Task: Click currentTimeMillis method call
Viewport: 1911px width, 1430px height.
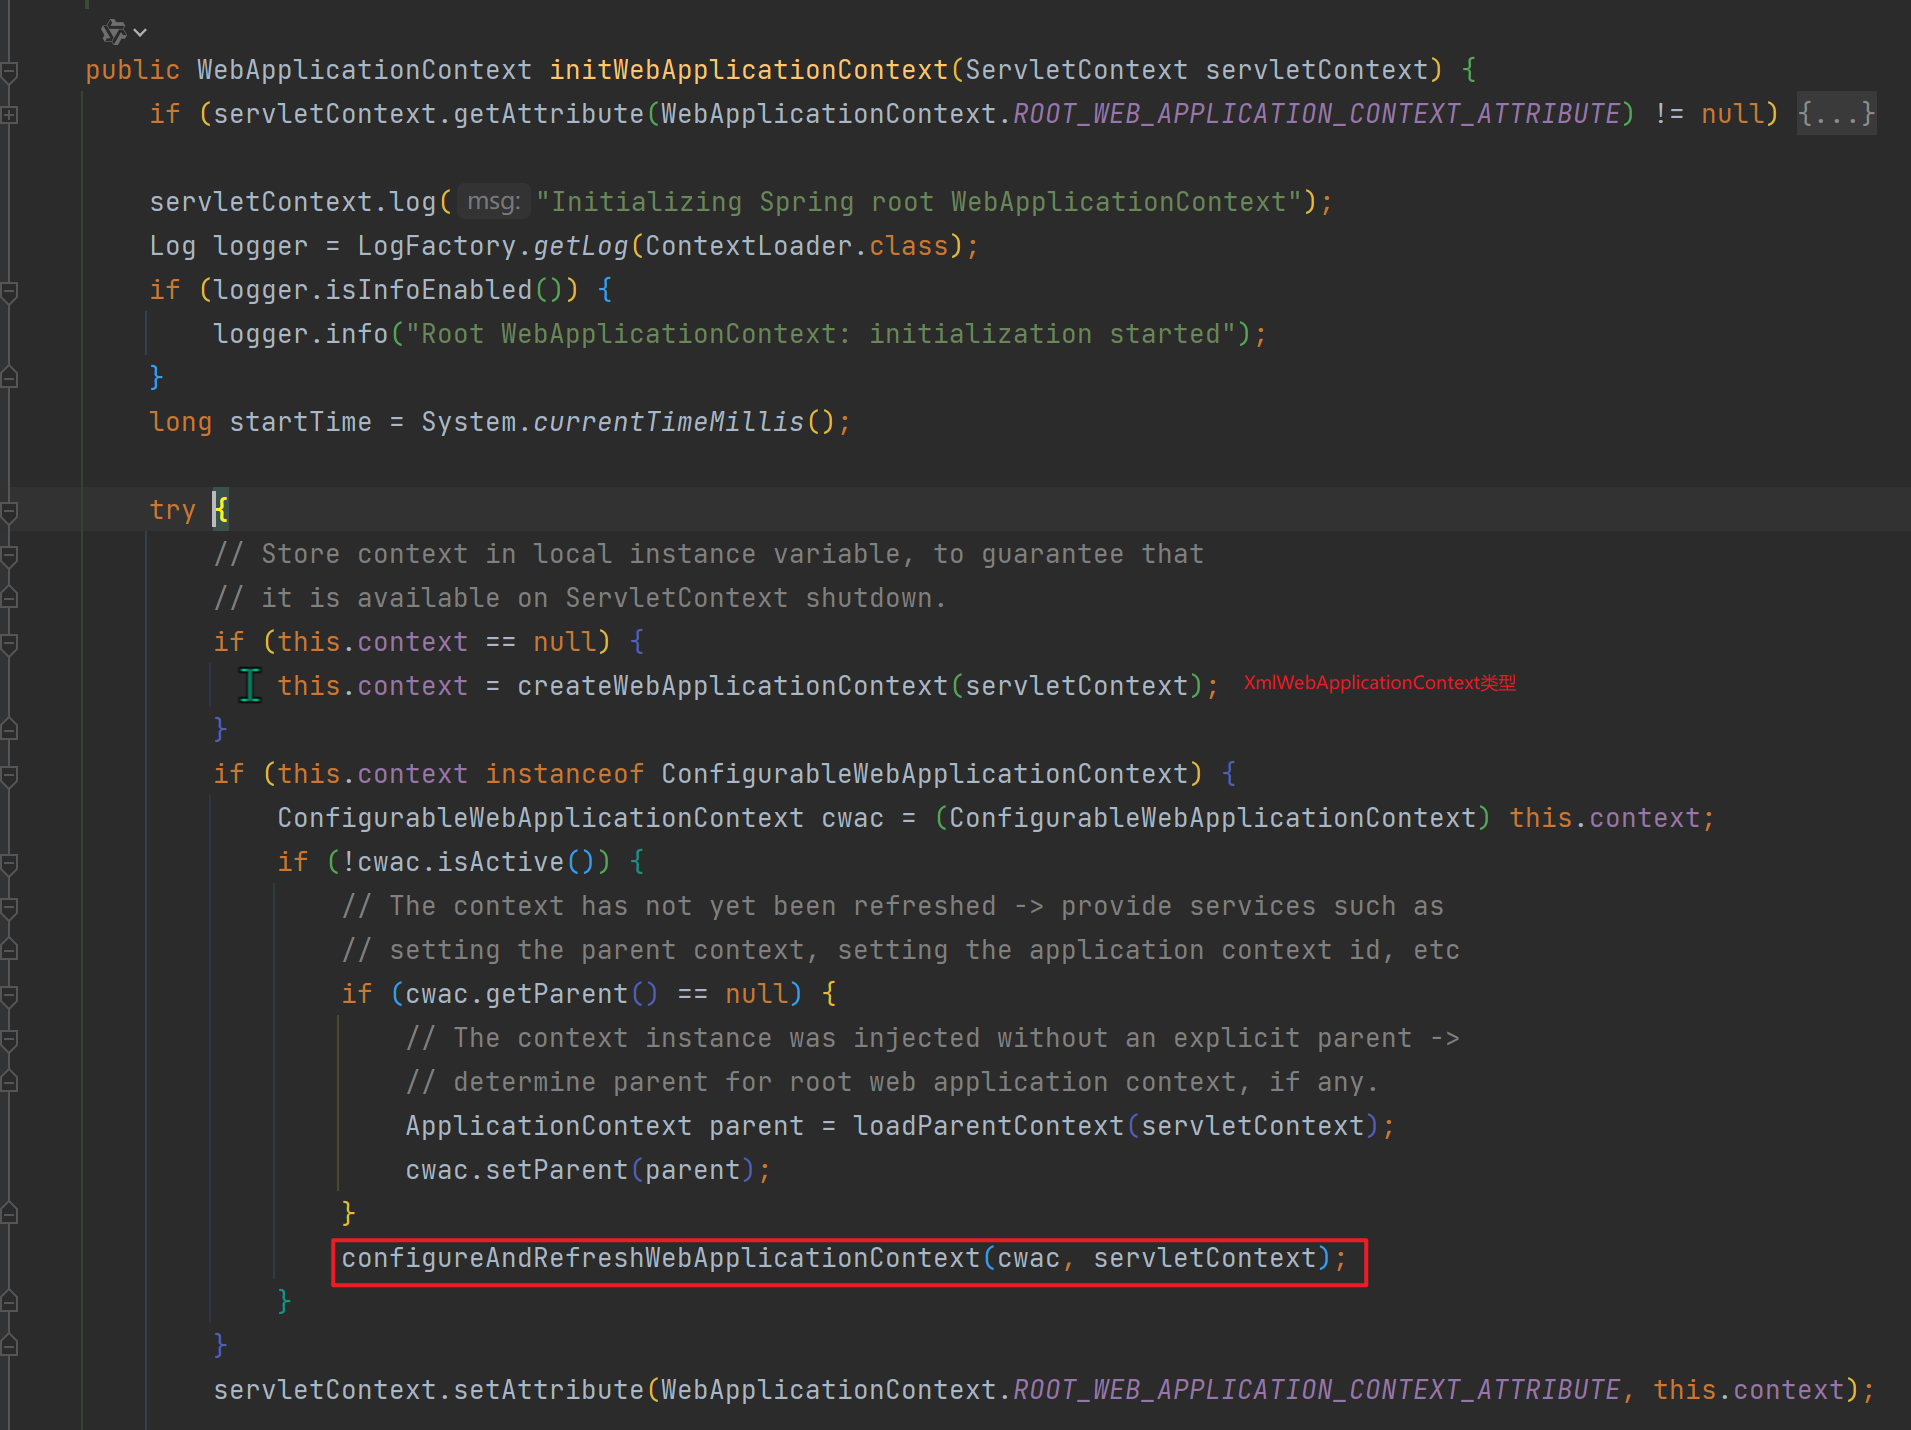Action: coord(669,422)
